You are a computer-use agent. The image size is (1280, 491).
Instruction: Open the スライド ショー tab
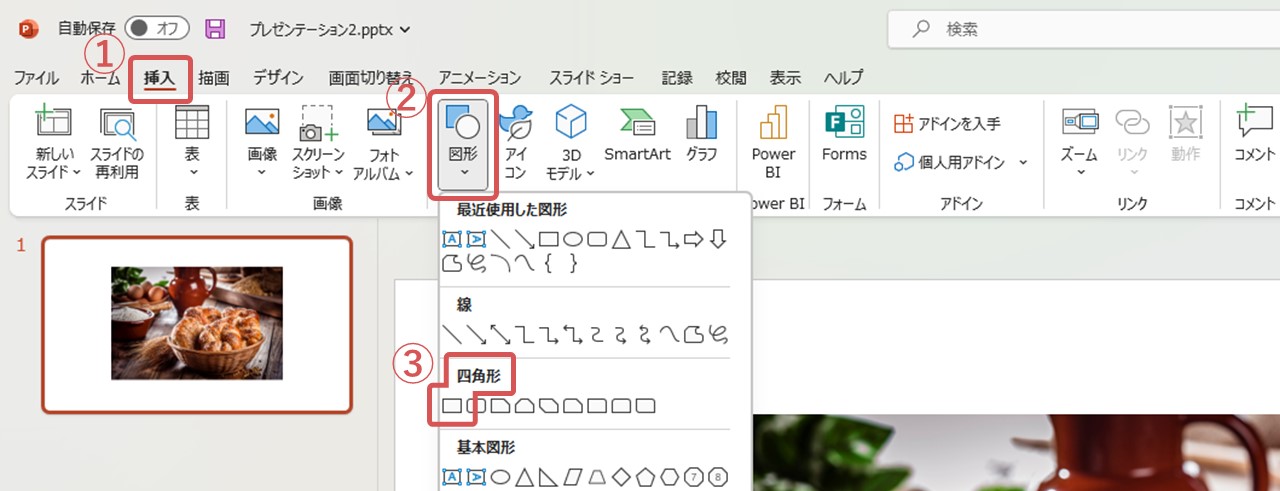590,78
